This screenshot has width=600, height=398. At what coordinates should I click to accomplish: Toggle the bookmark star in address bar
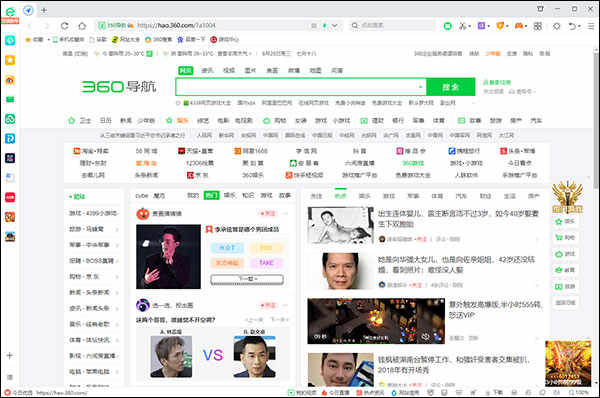[x=314, y=26]
